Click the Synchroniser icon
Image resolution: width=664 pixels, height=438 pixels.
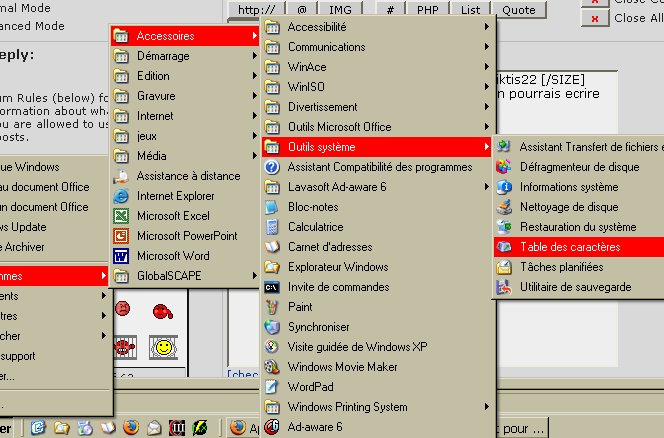coord(272,327)
